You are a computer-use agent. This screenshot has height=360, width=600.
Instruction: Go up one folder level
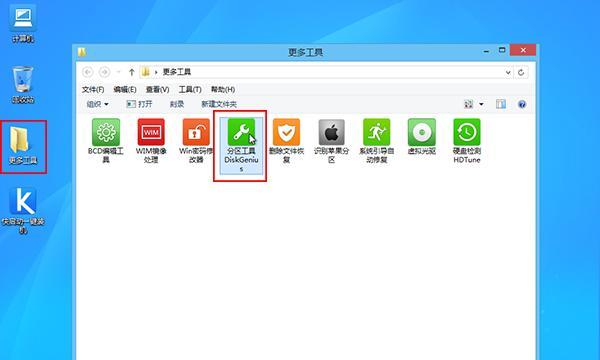(131, 72)
